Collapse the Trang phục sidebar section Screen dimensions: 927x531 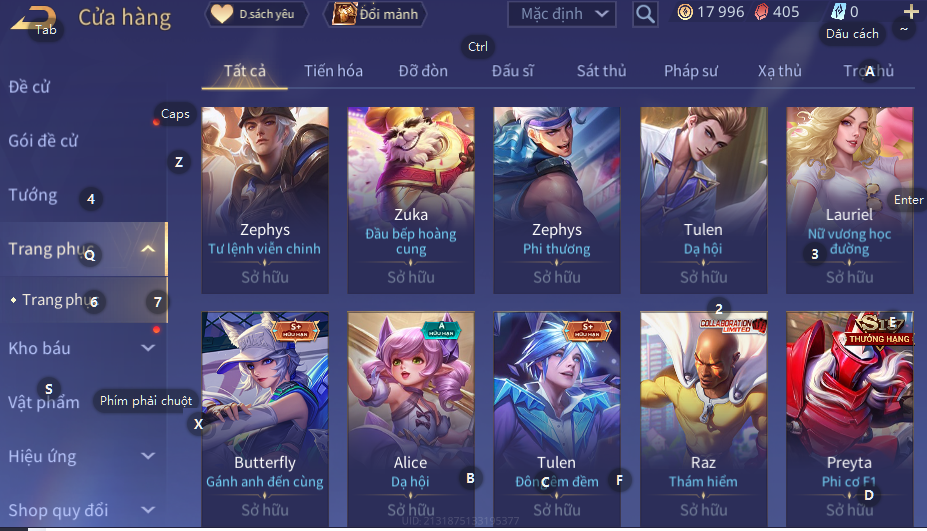tap(148, 249)
